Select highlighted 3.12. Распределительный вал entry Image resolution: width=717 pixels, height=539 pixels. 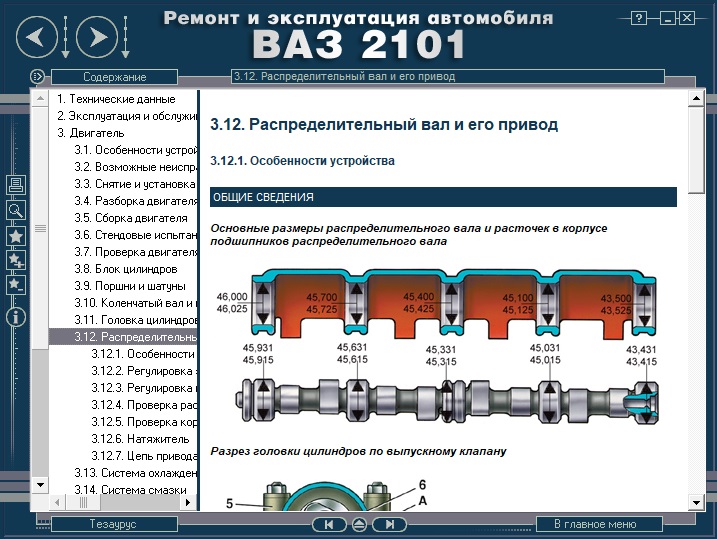tap(123, 337)
